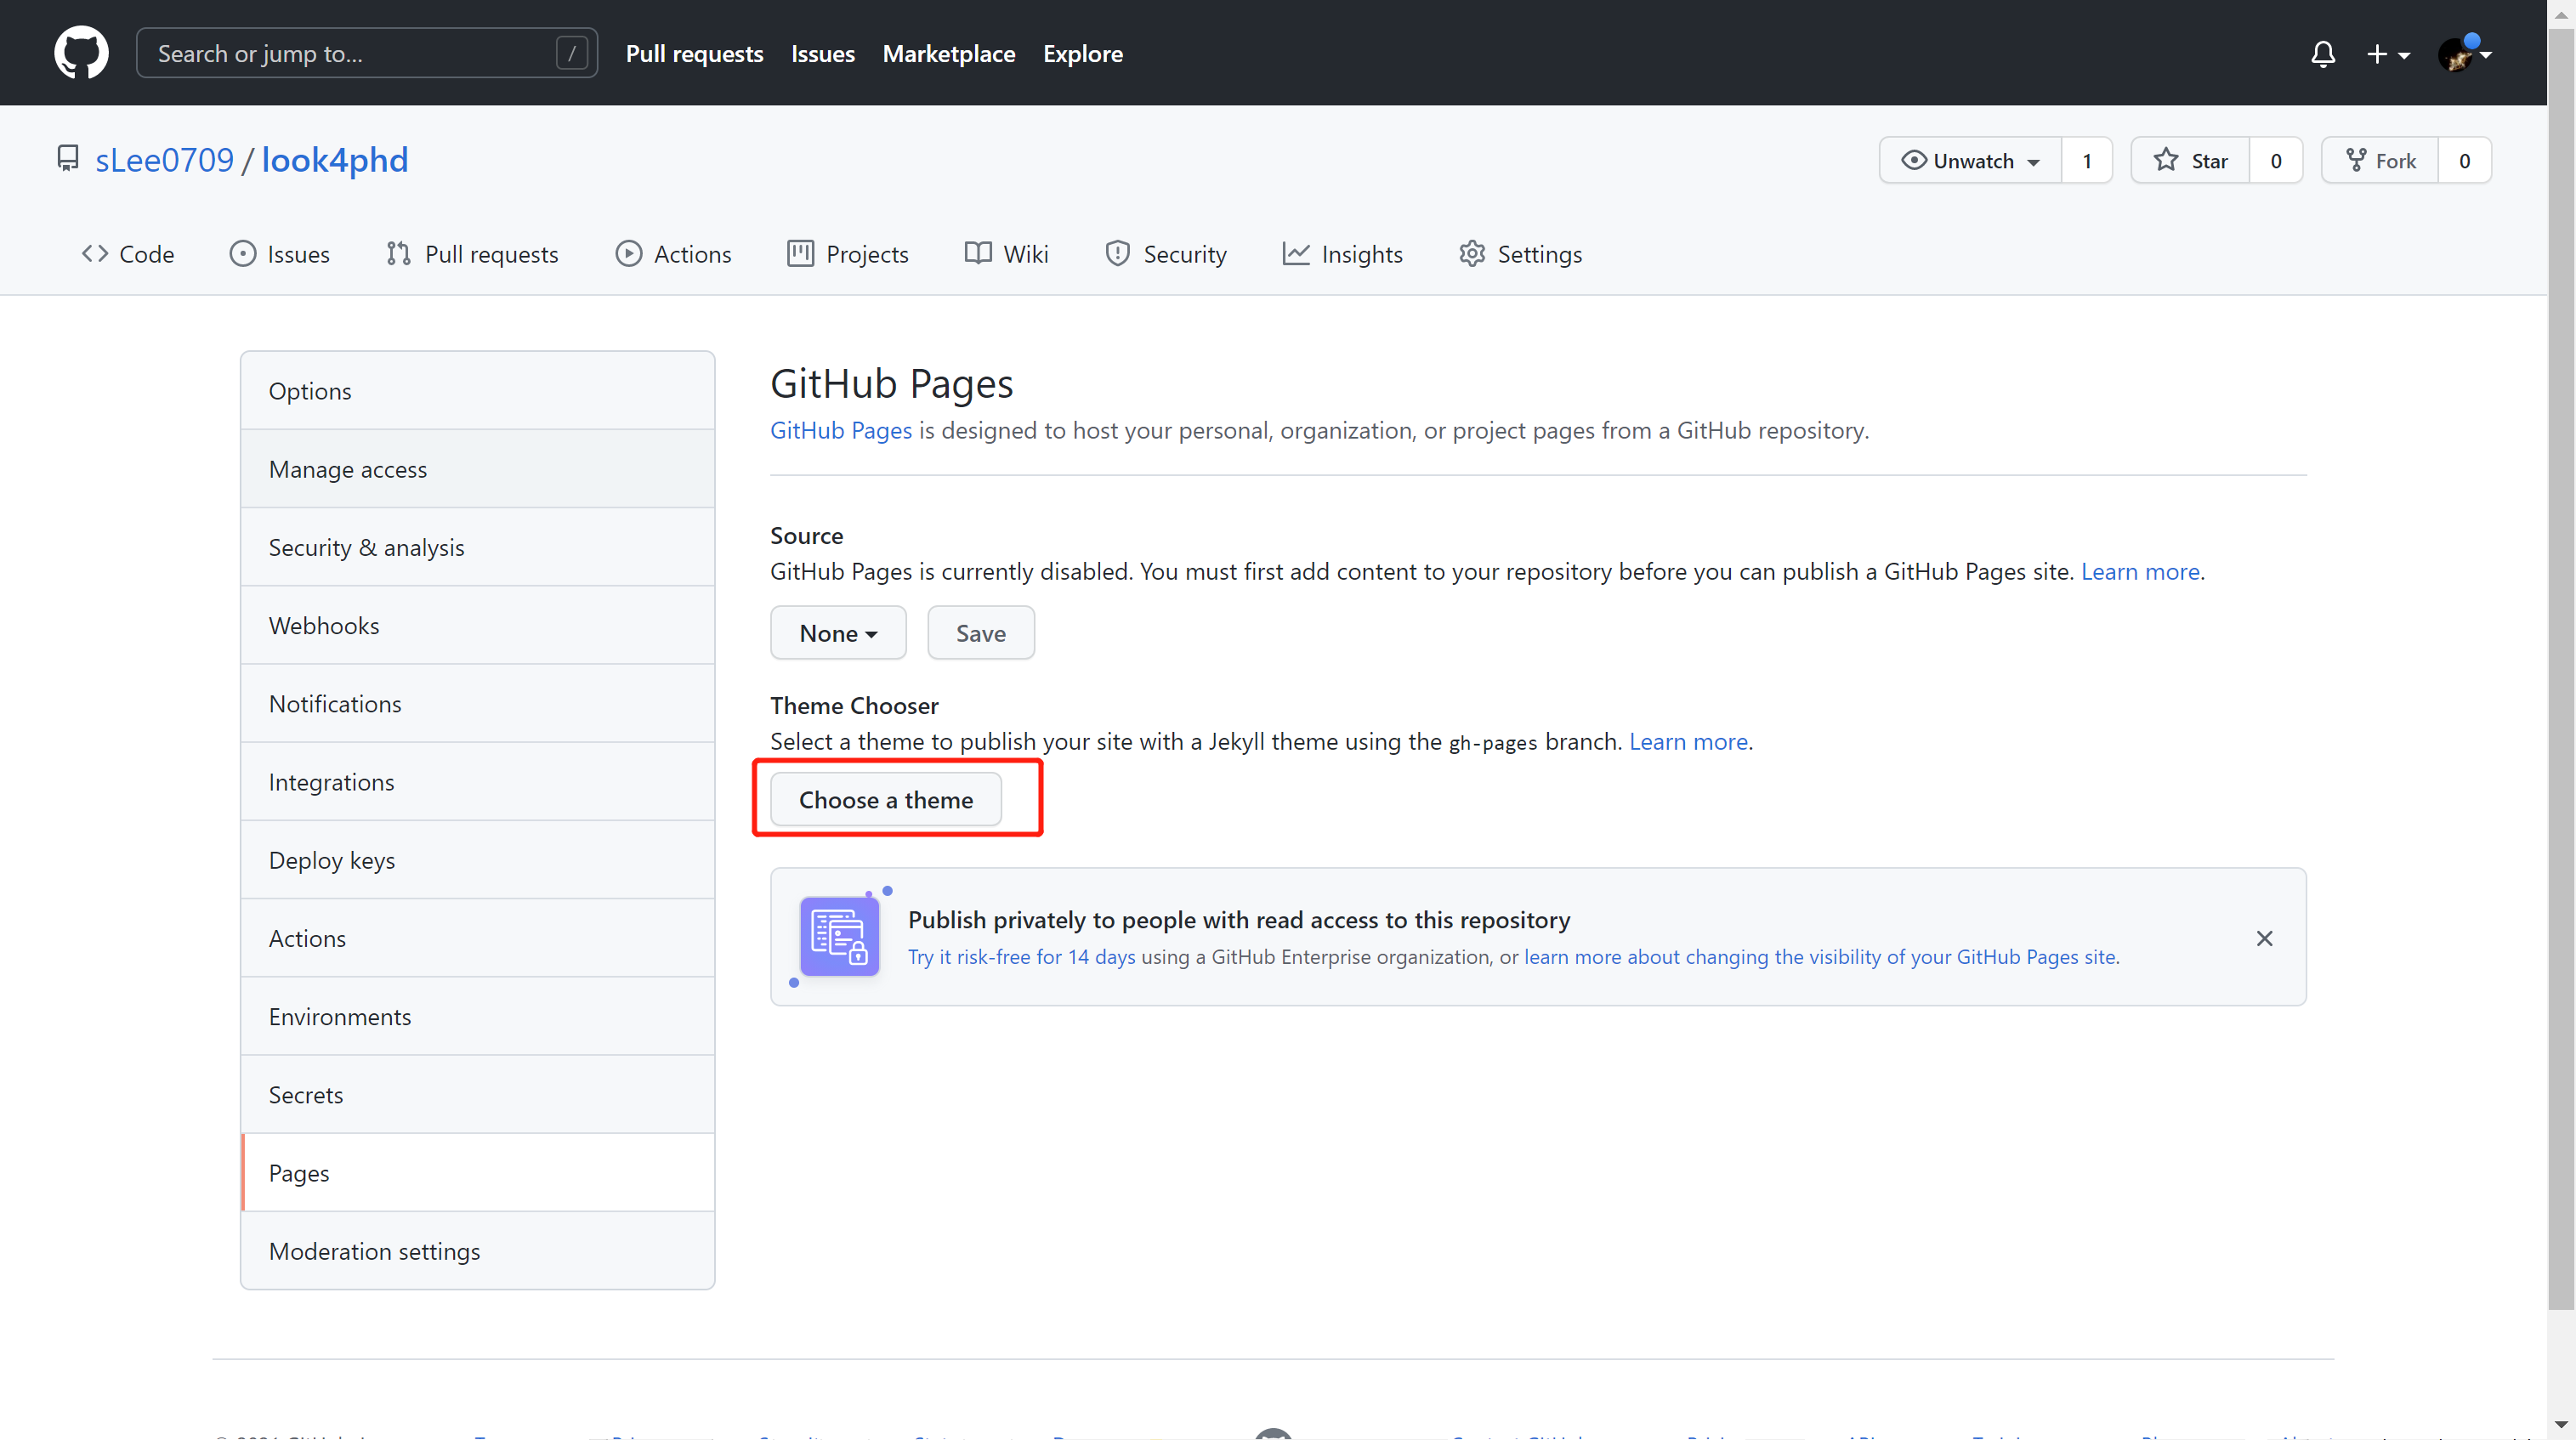
Task: Click the Choose a theme button
Action: 886,800
